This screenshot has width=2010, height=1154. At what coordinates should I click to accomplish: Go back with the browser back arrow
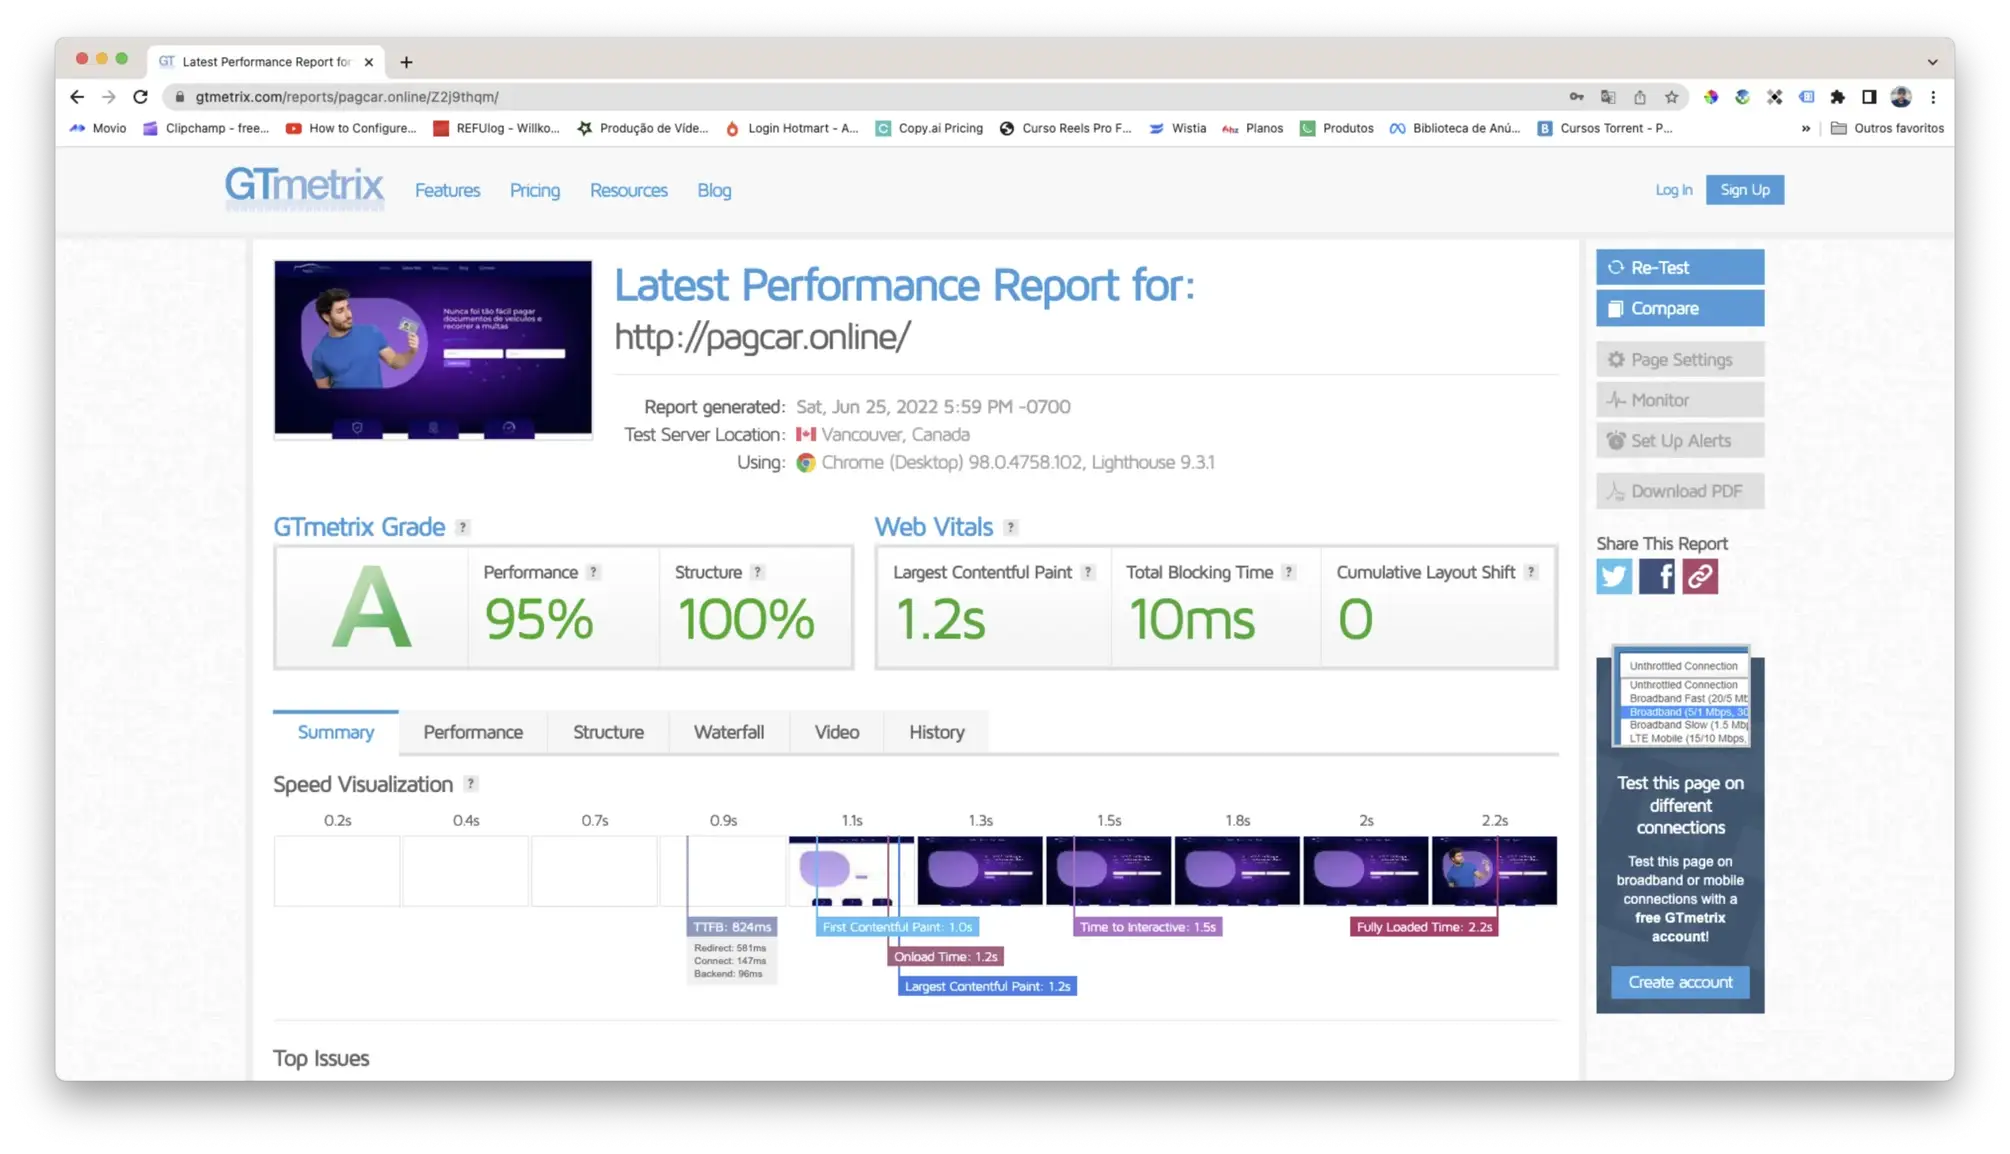tap(77, 97)
